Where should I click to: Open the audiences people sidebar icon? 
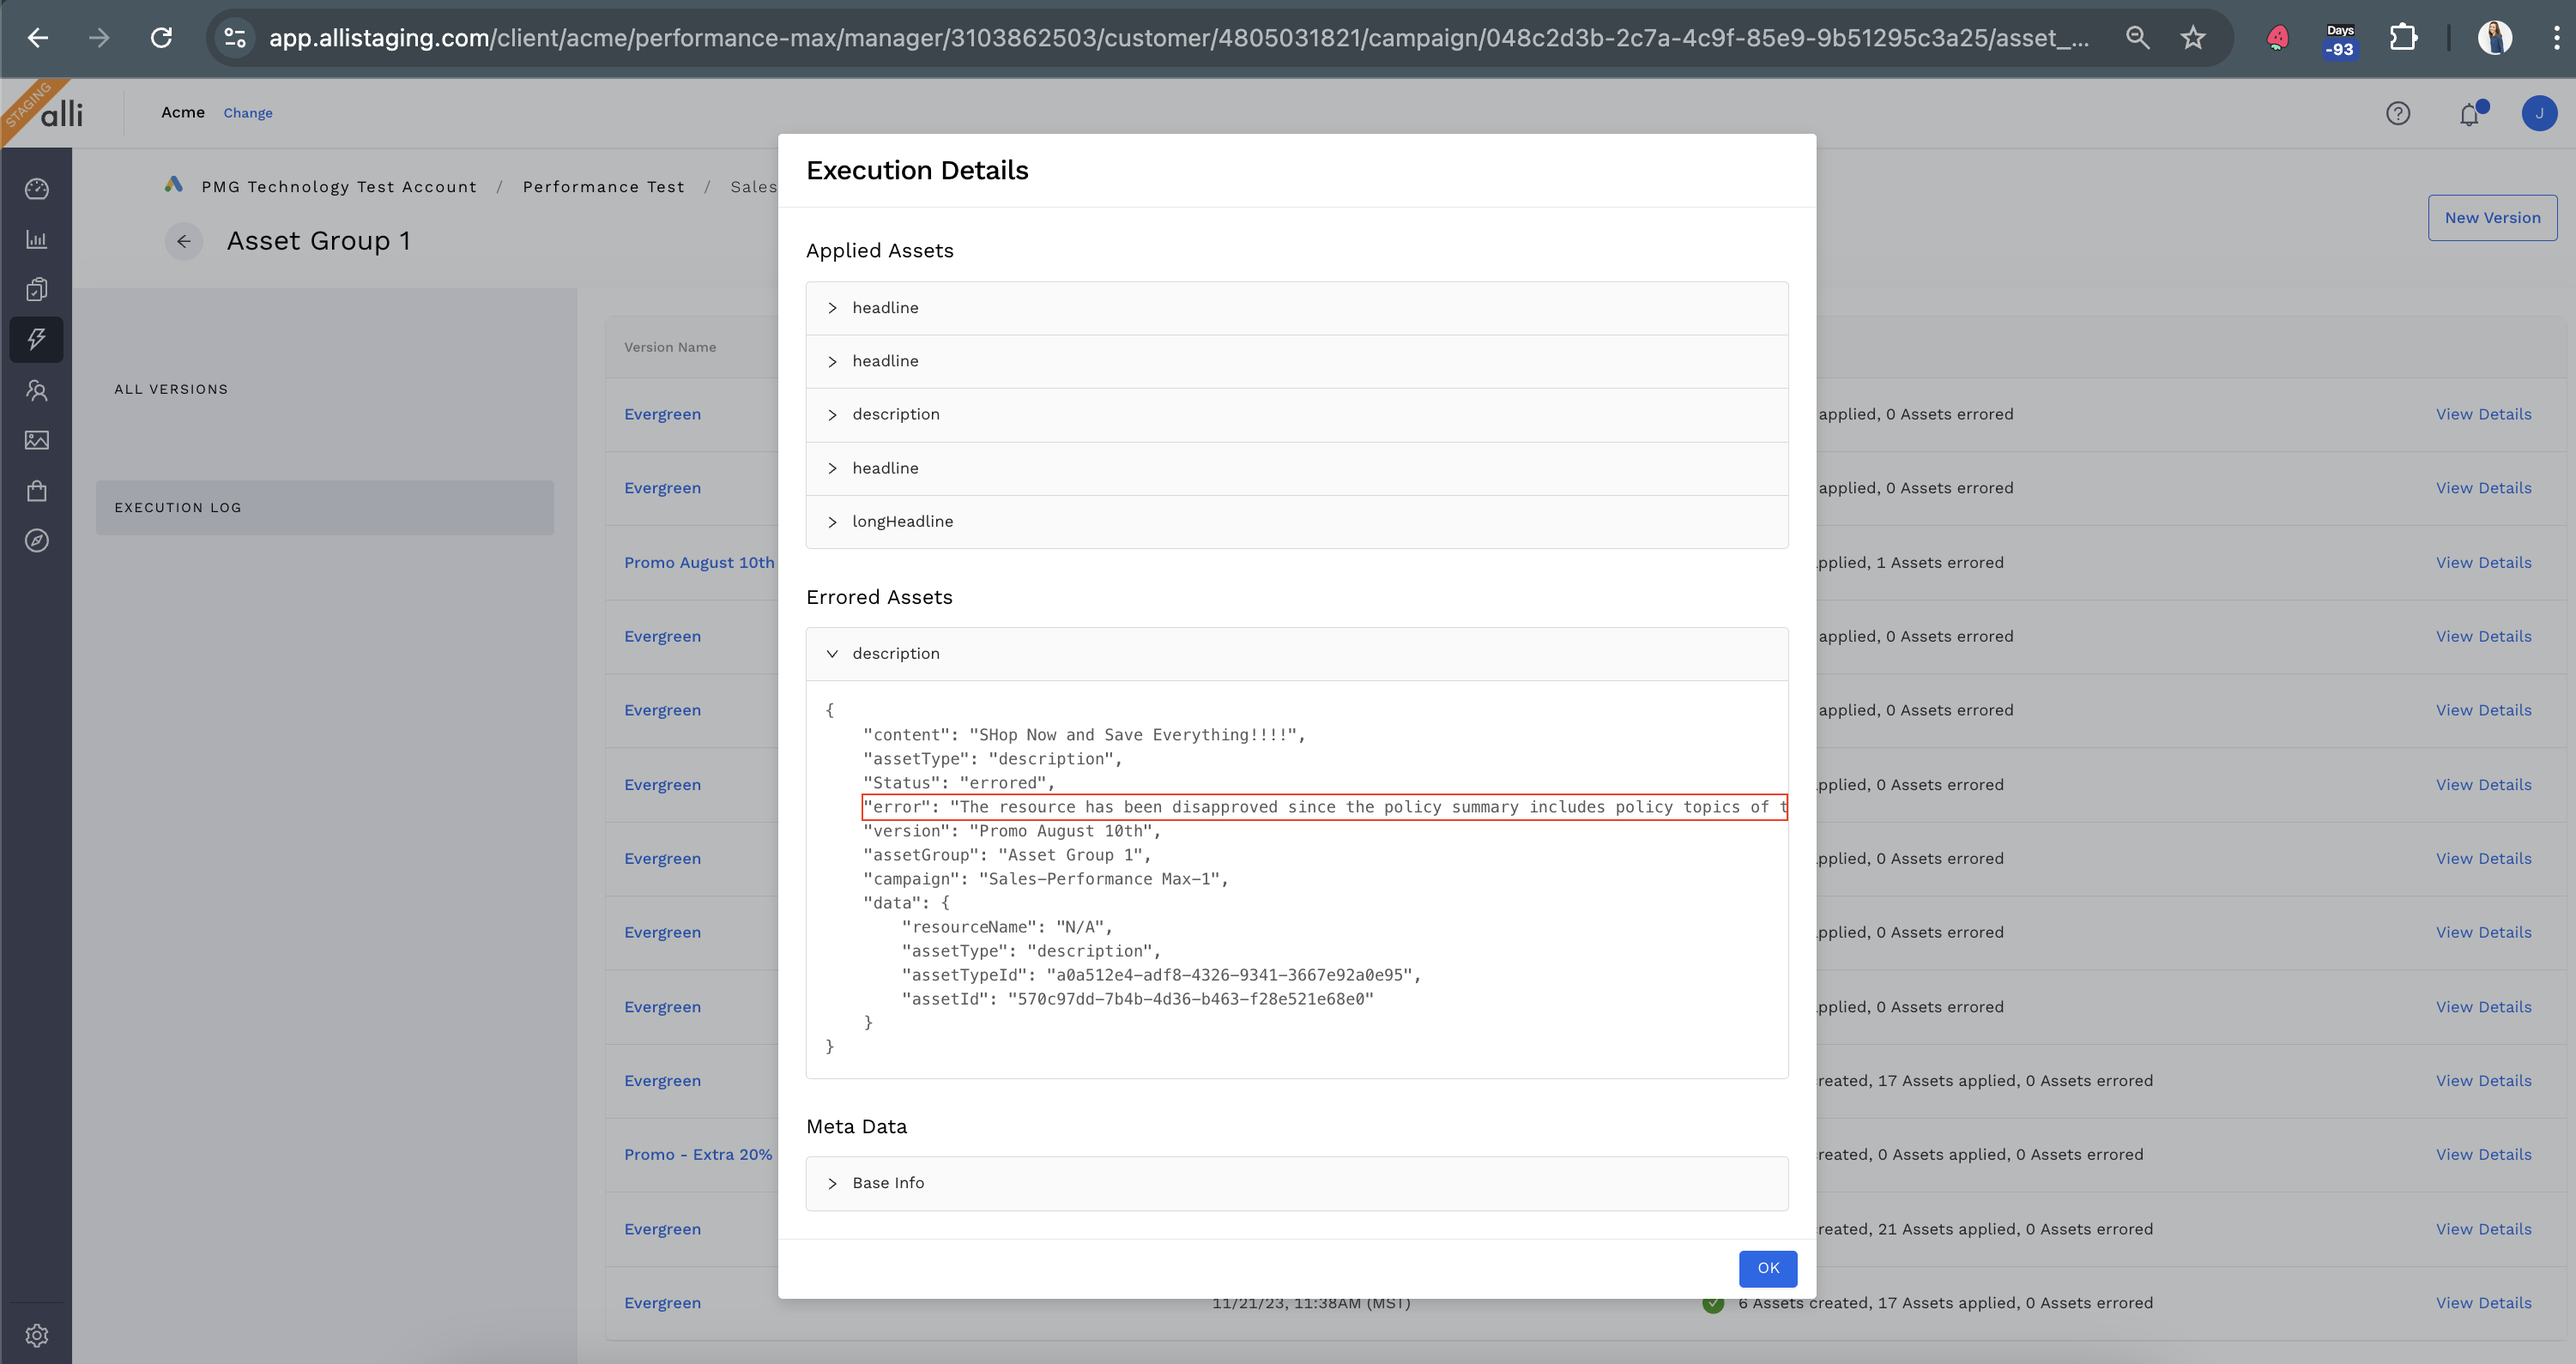pos(37,390)
